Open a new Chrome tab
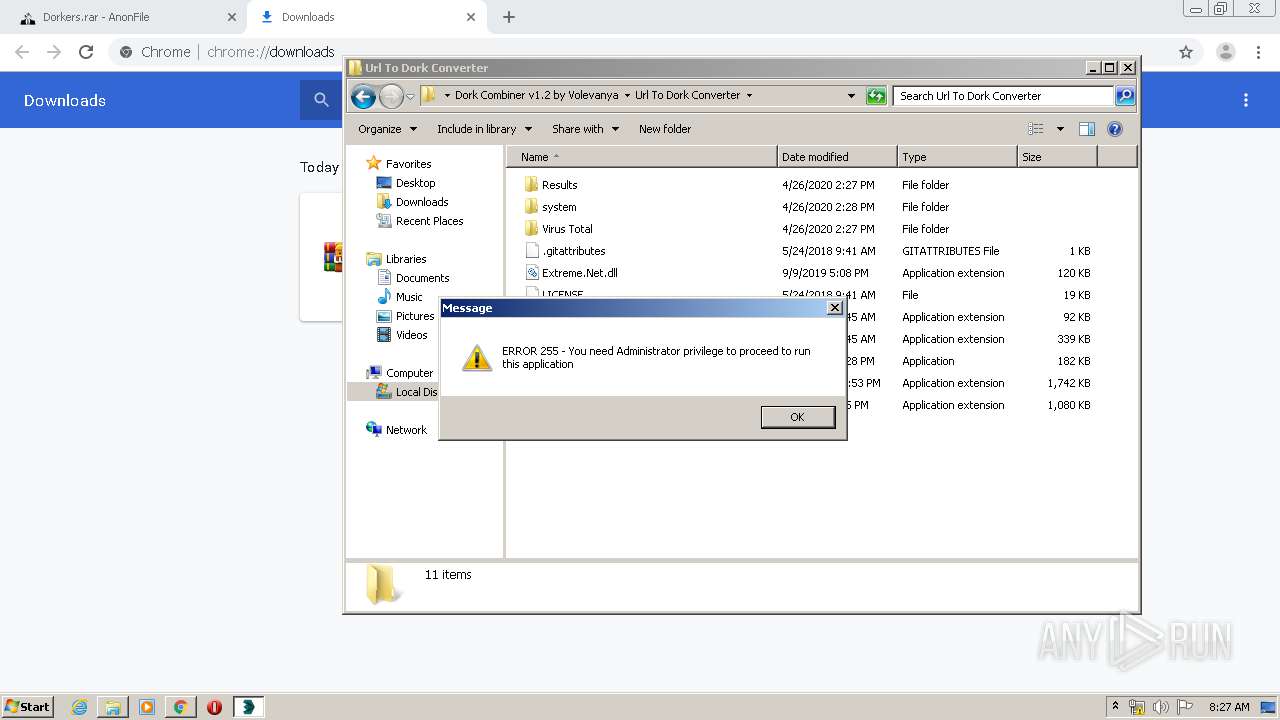 pyautogui.click(x=509, y=17)
